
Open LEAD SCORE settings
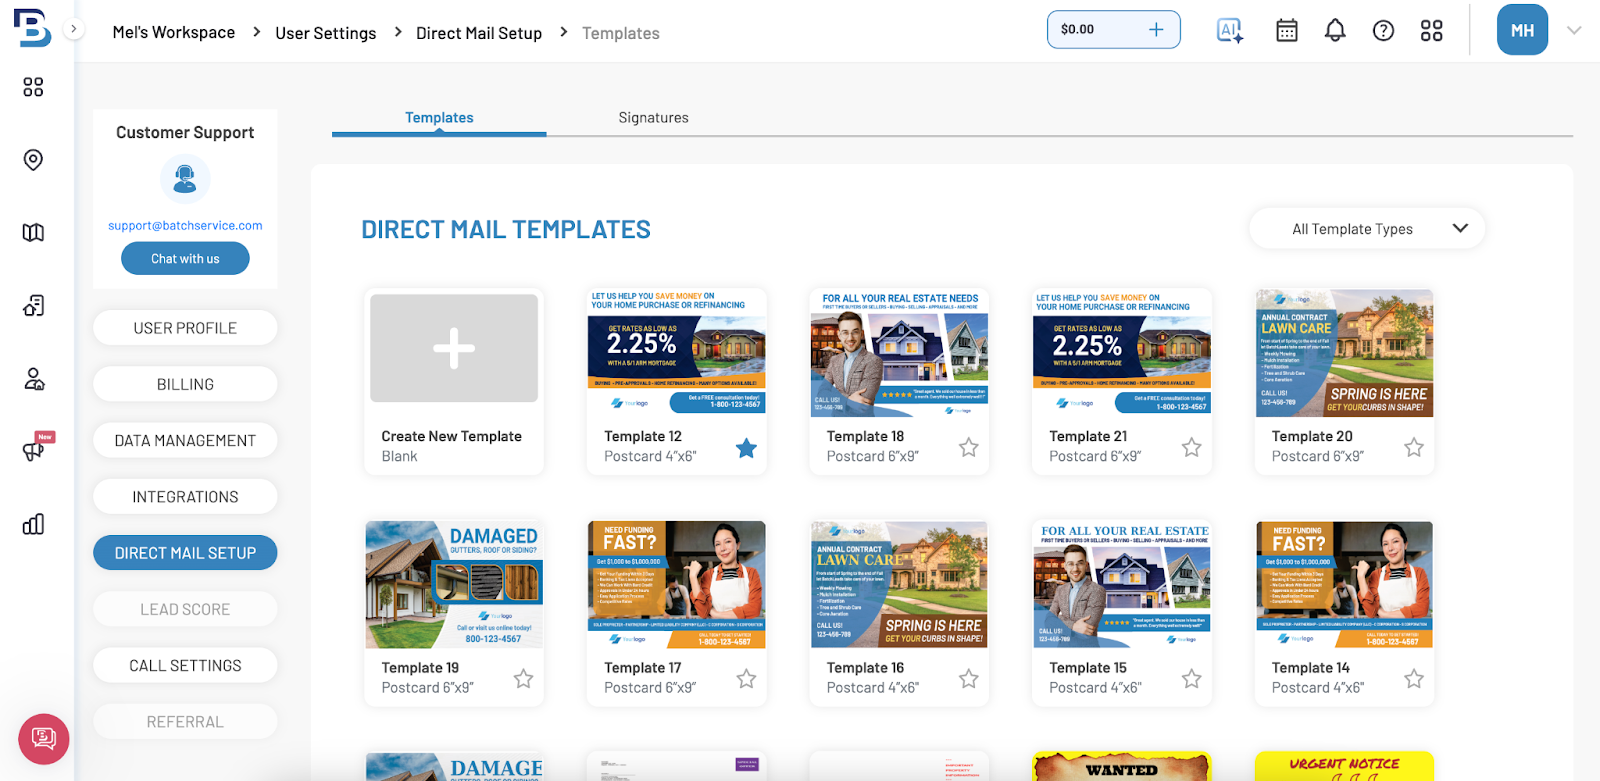click(185, 609)
